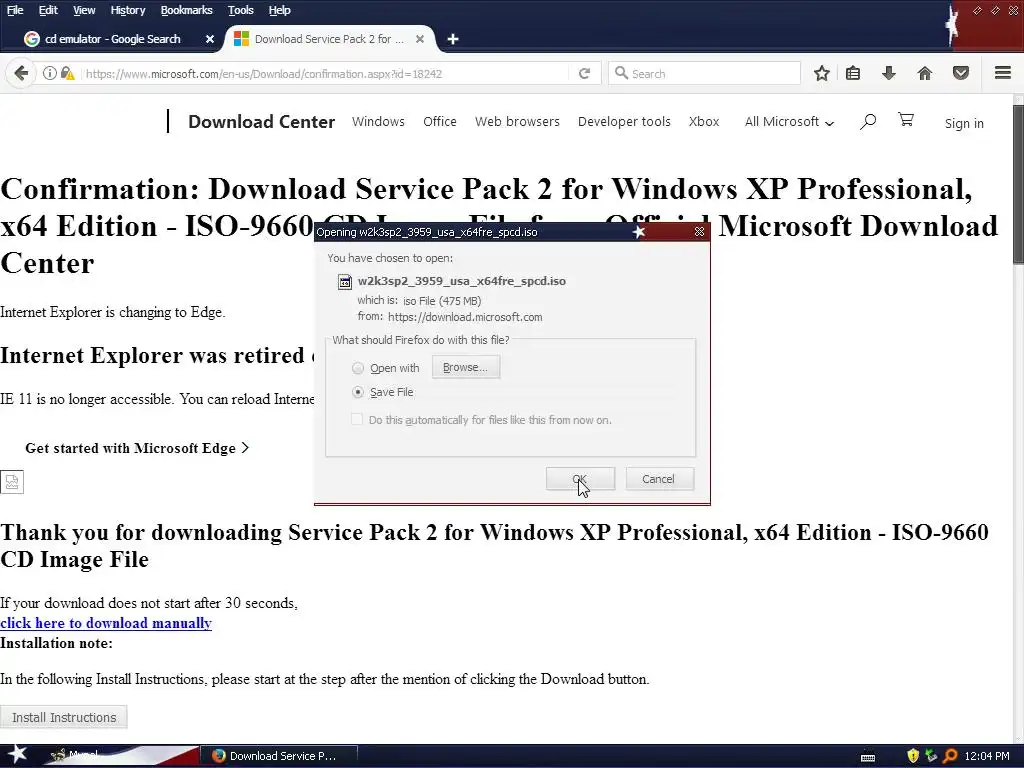Expand the All Microsoft dropdown
The image size is (1024, 768).
tap(789, 121)
